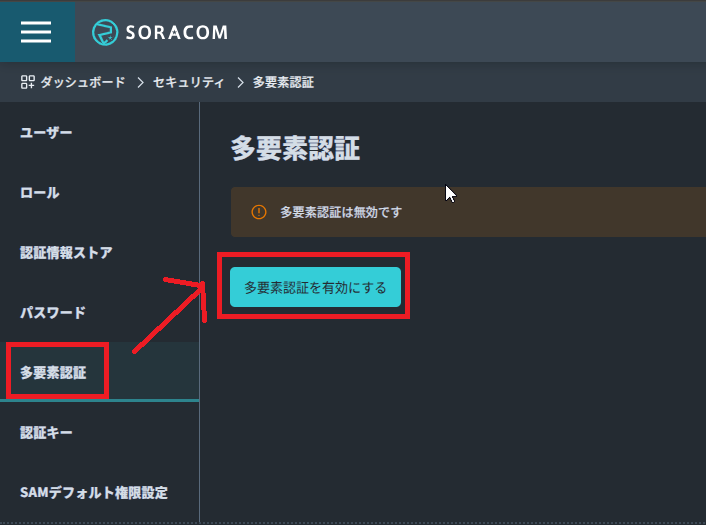The image size is (706, 525).
Task: Click the dashboard grid icon in breadcrumb
Action: click(x=27, y=82)
